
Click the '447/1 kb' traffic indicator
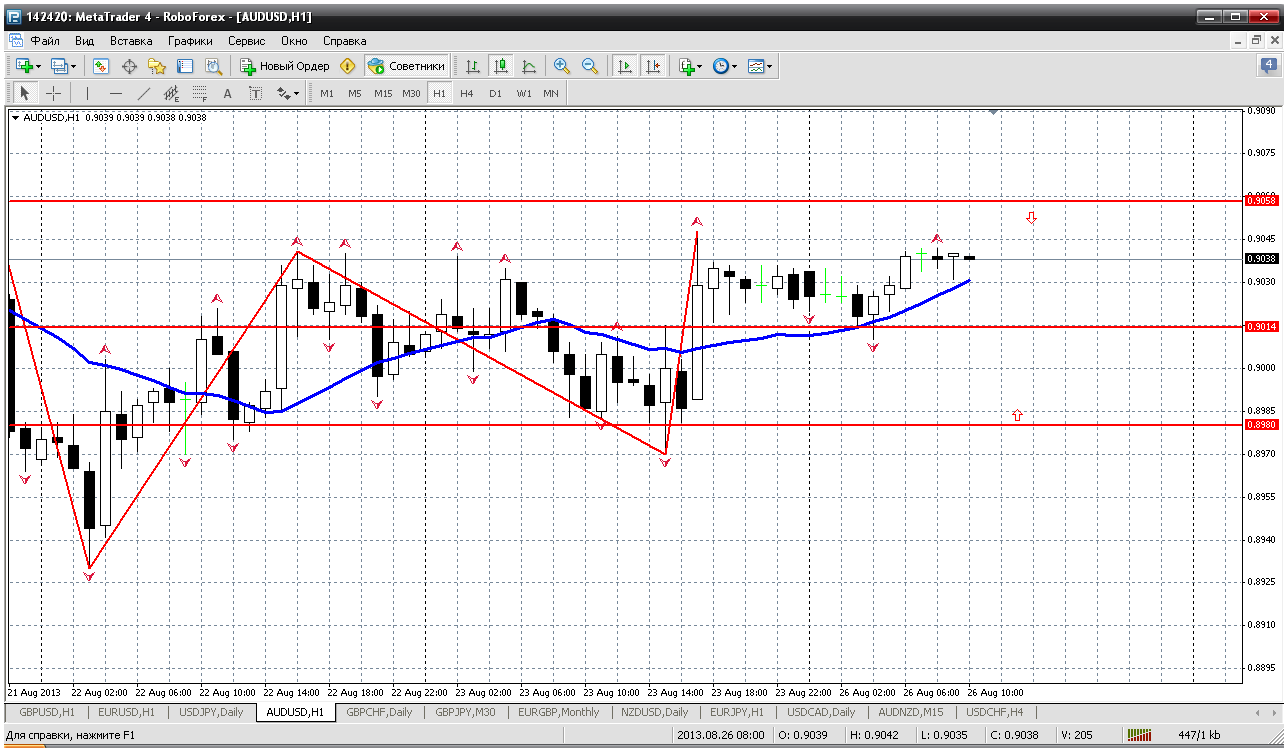click(x=1201, y=735)
